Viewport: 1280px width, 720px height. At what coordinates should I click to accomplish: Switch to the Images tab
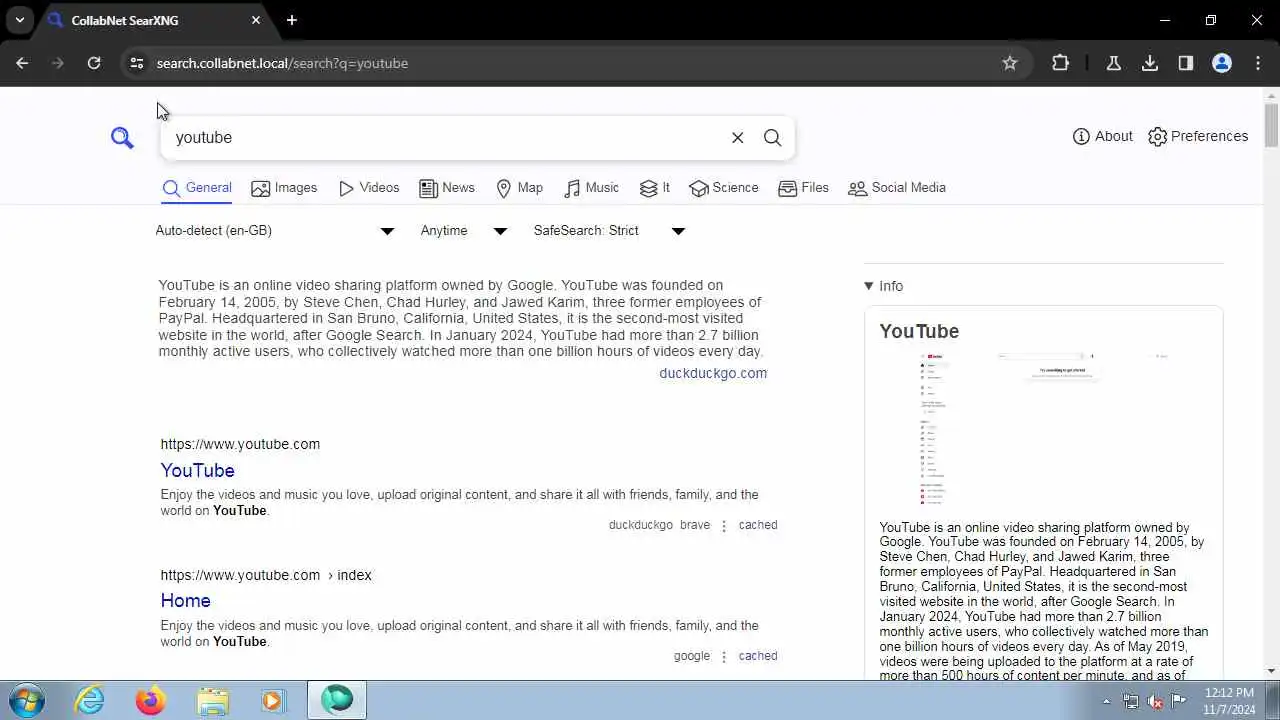click(284, 188)
